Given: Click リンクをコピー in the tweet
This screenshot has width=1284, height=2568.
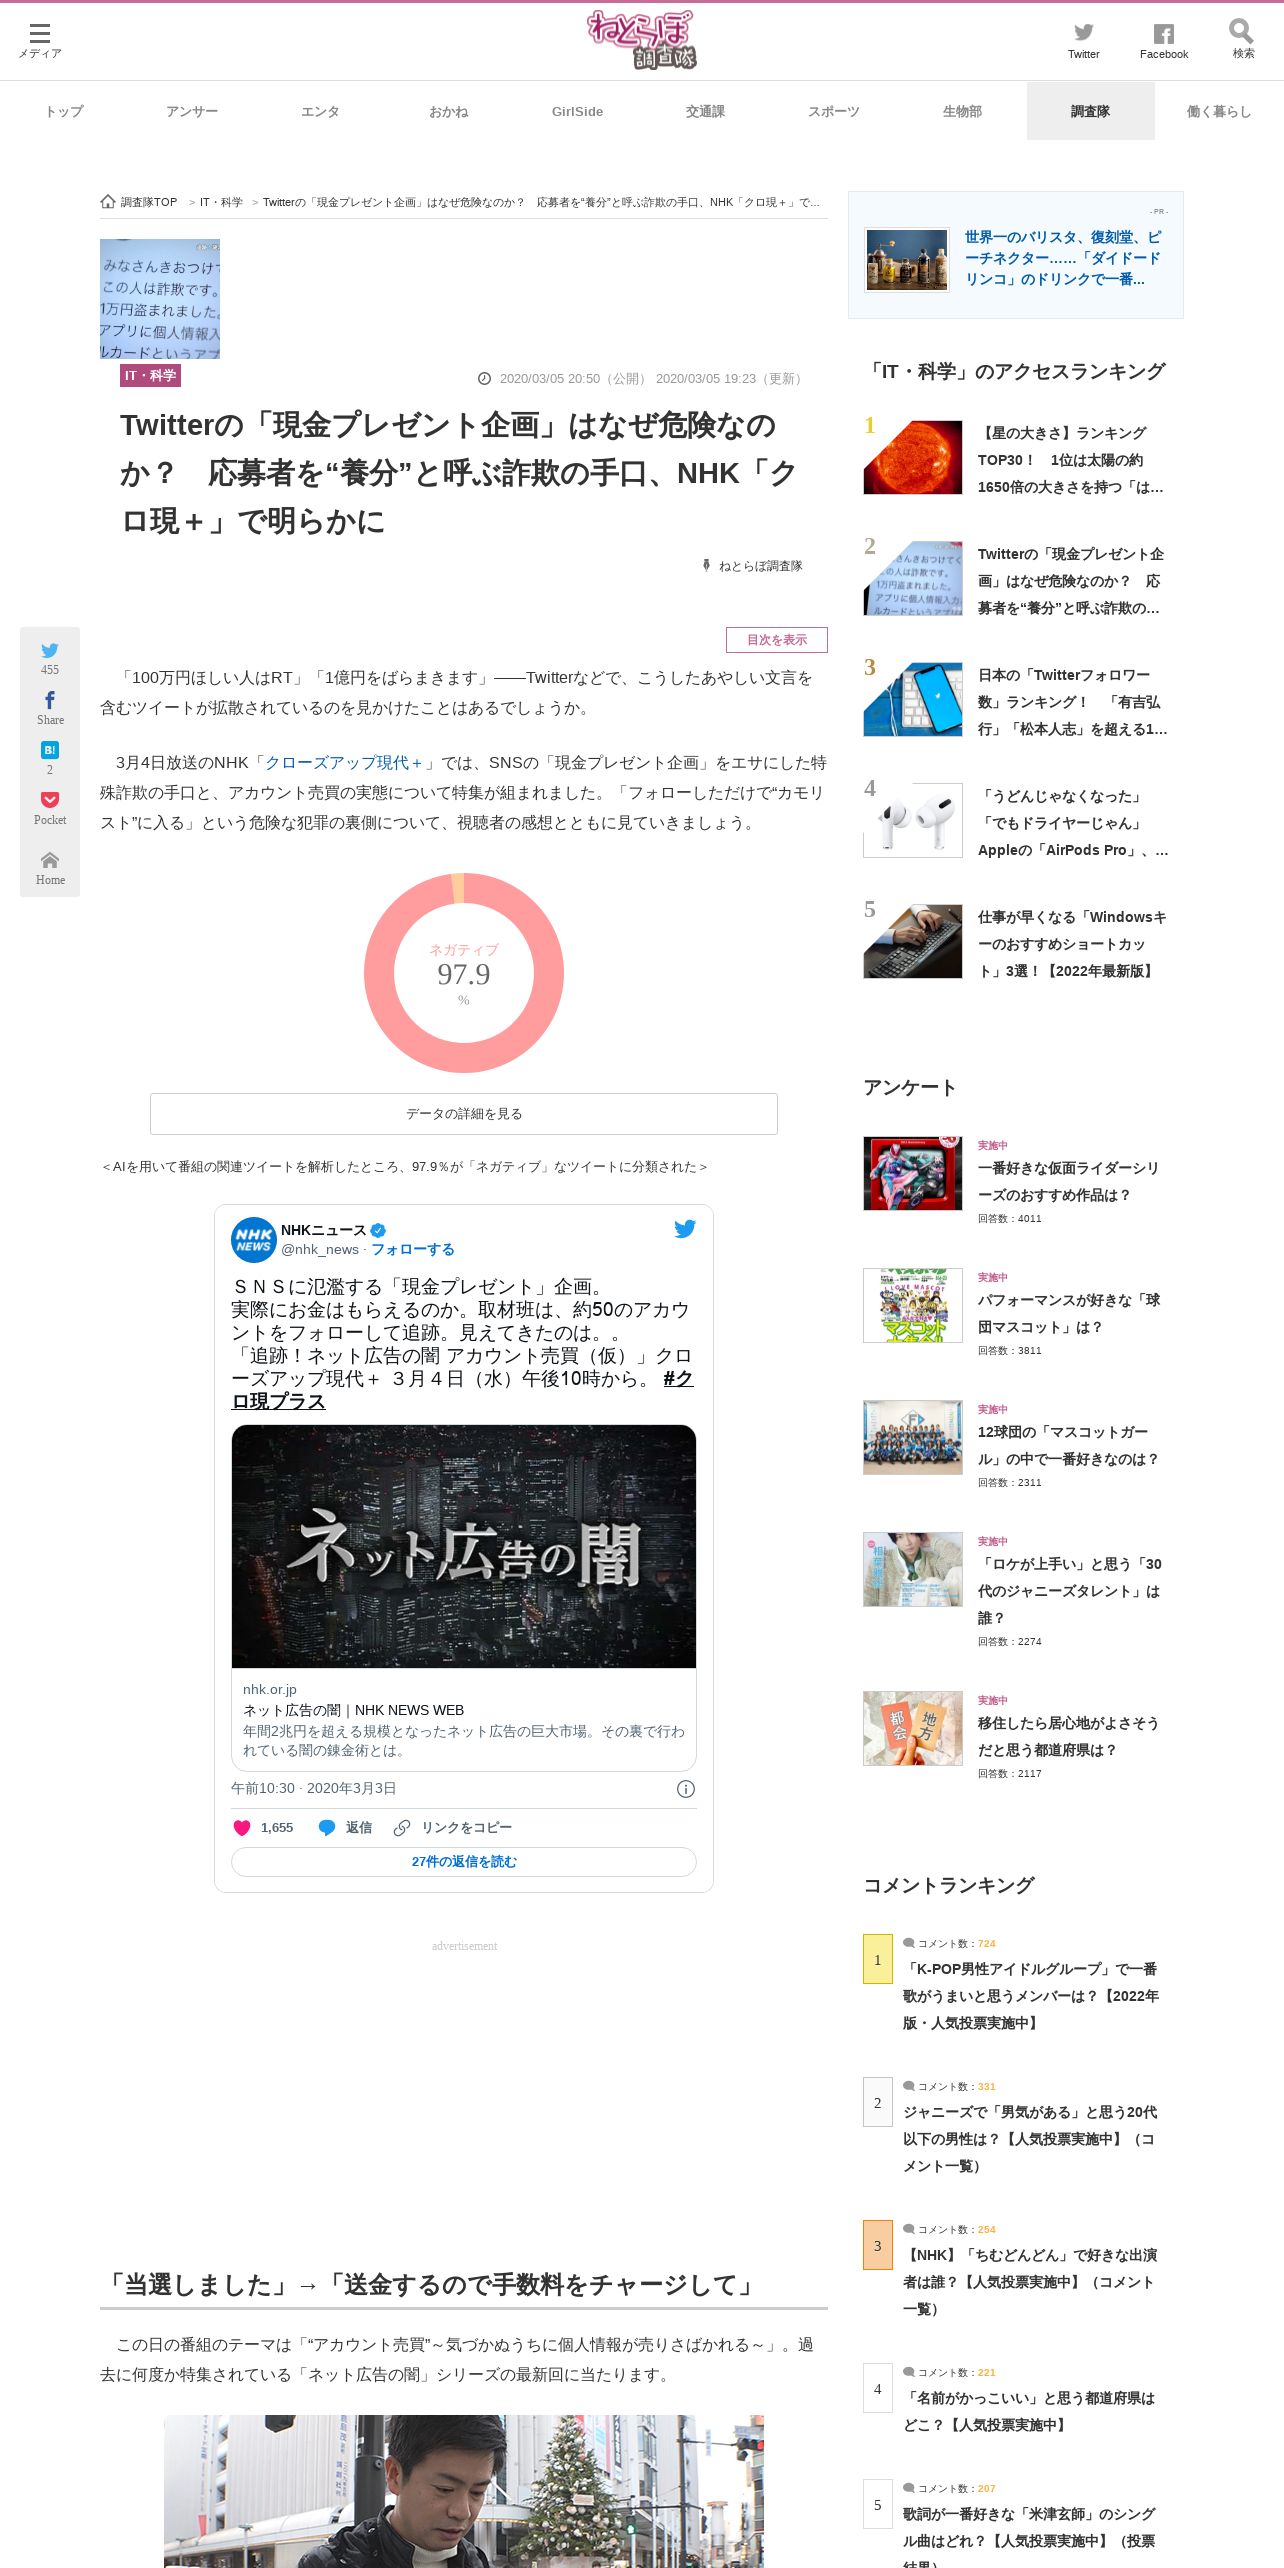Looking at the screenshot, I should pyautogui.click(x=452, y=1827).
